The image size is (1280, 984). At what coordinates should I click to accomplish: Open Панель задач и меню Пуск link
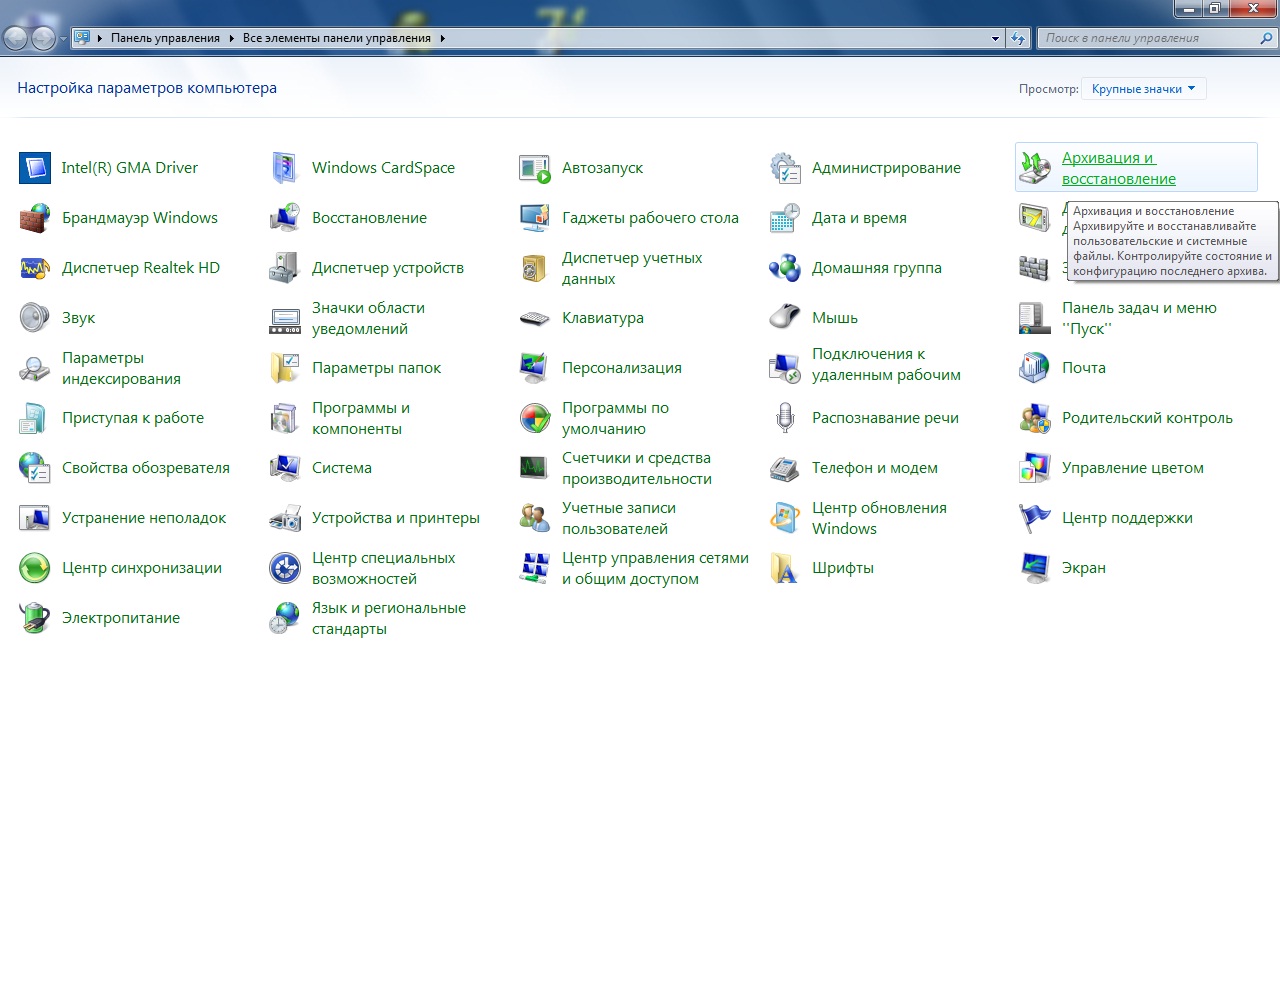point(1139,318)
